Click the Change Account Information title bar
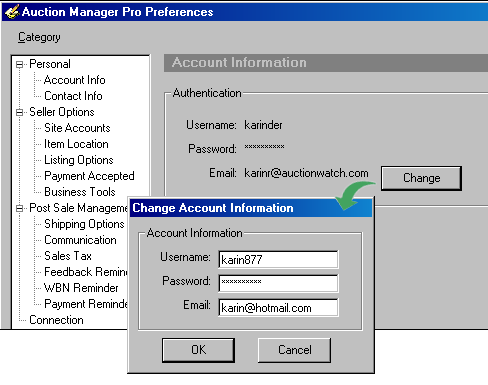Viewport: 488px width, 385px height. point(251,208)
